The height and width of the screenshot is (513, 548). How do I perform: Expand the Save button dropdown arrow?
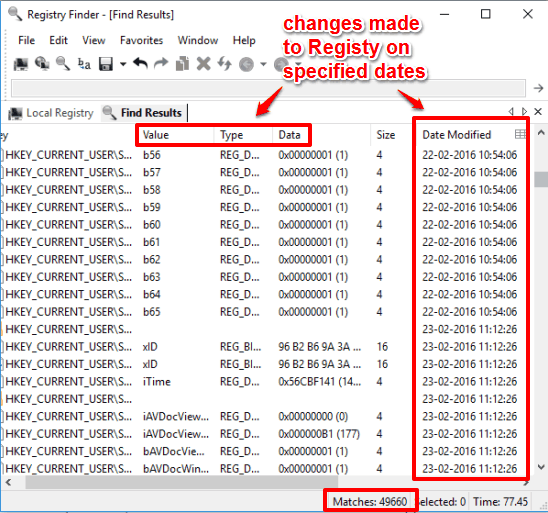(x=123, y=64)
